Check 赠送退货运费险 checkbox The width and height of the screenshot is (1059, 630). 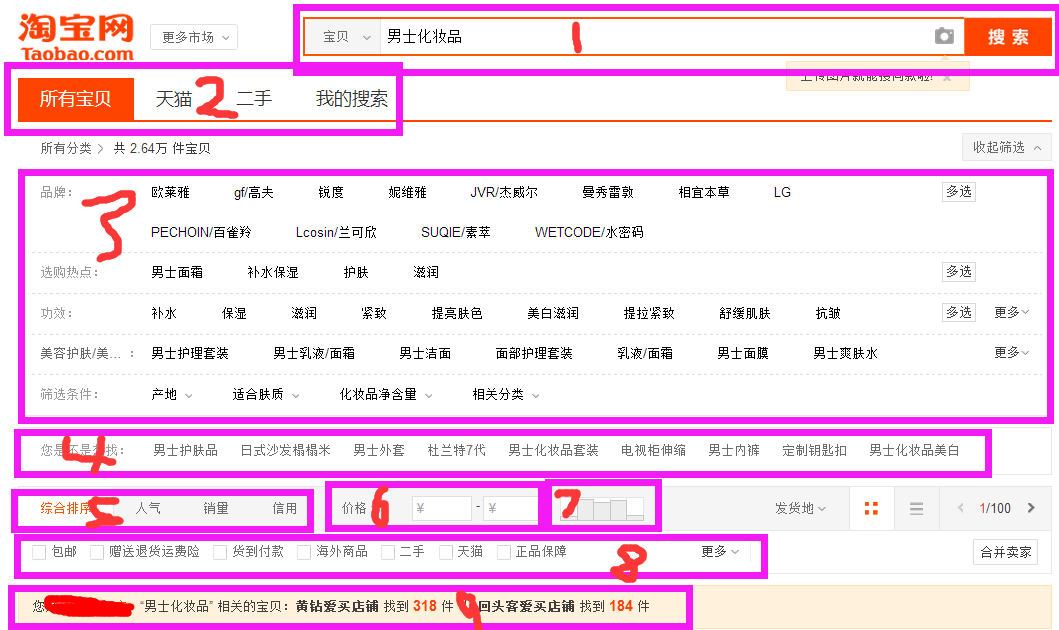(x=97, y=552)
